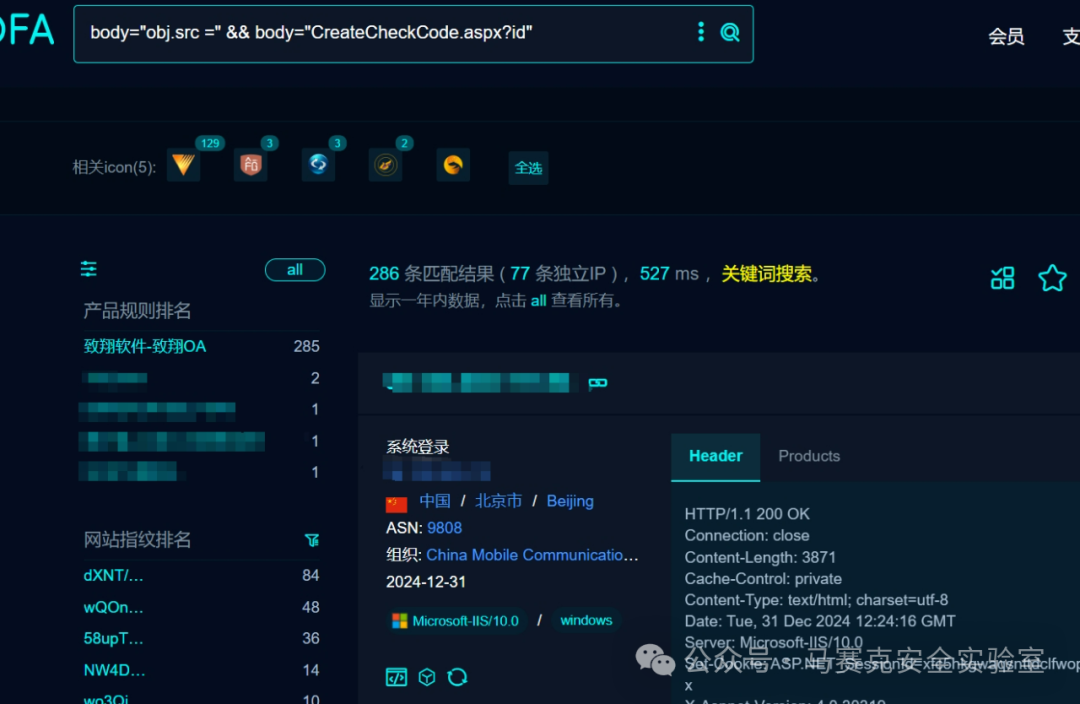Viewport: 1080px width, 704px height.
Task: Select fingerprint dXNT/… with 84 results
Action: pyautogui.click(x=114, y=575)
